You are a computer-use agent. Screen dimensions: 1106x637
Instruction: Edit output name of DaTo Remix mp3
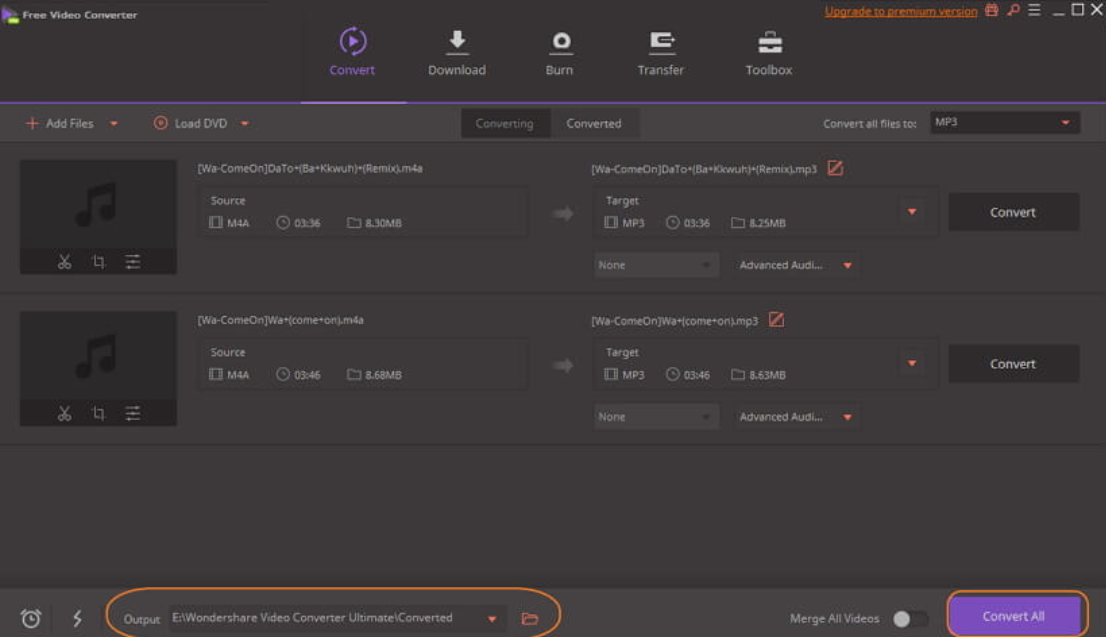[835, 168]
